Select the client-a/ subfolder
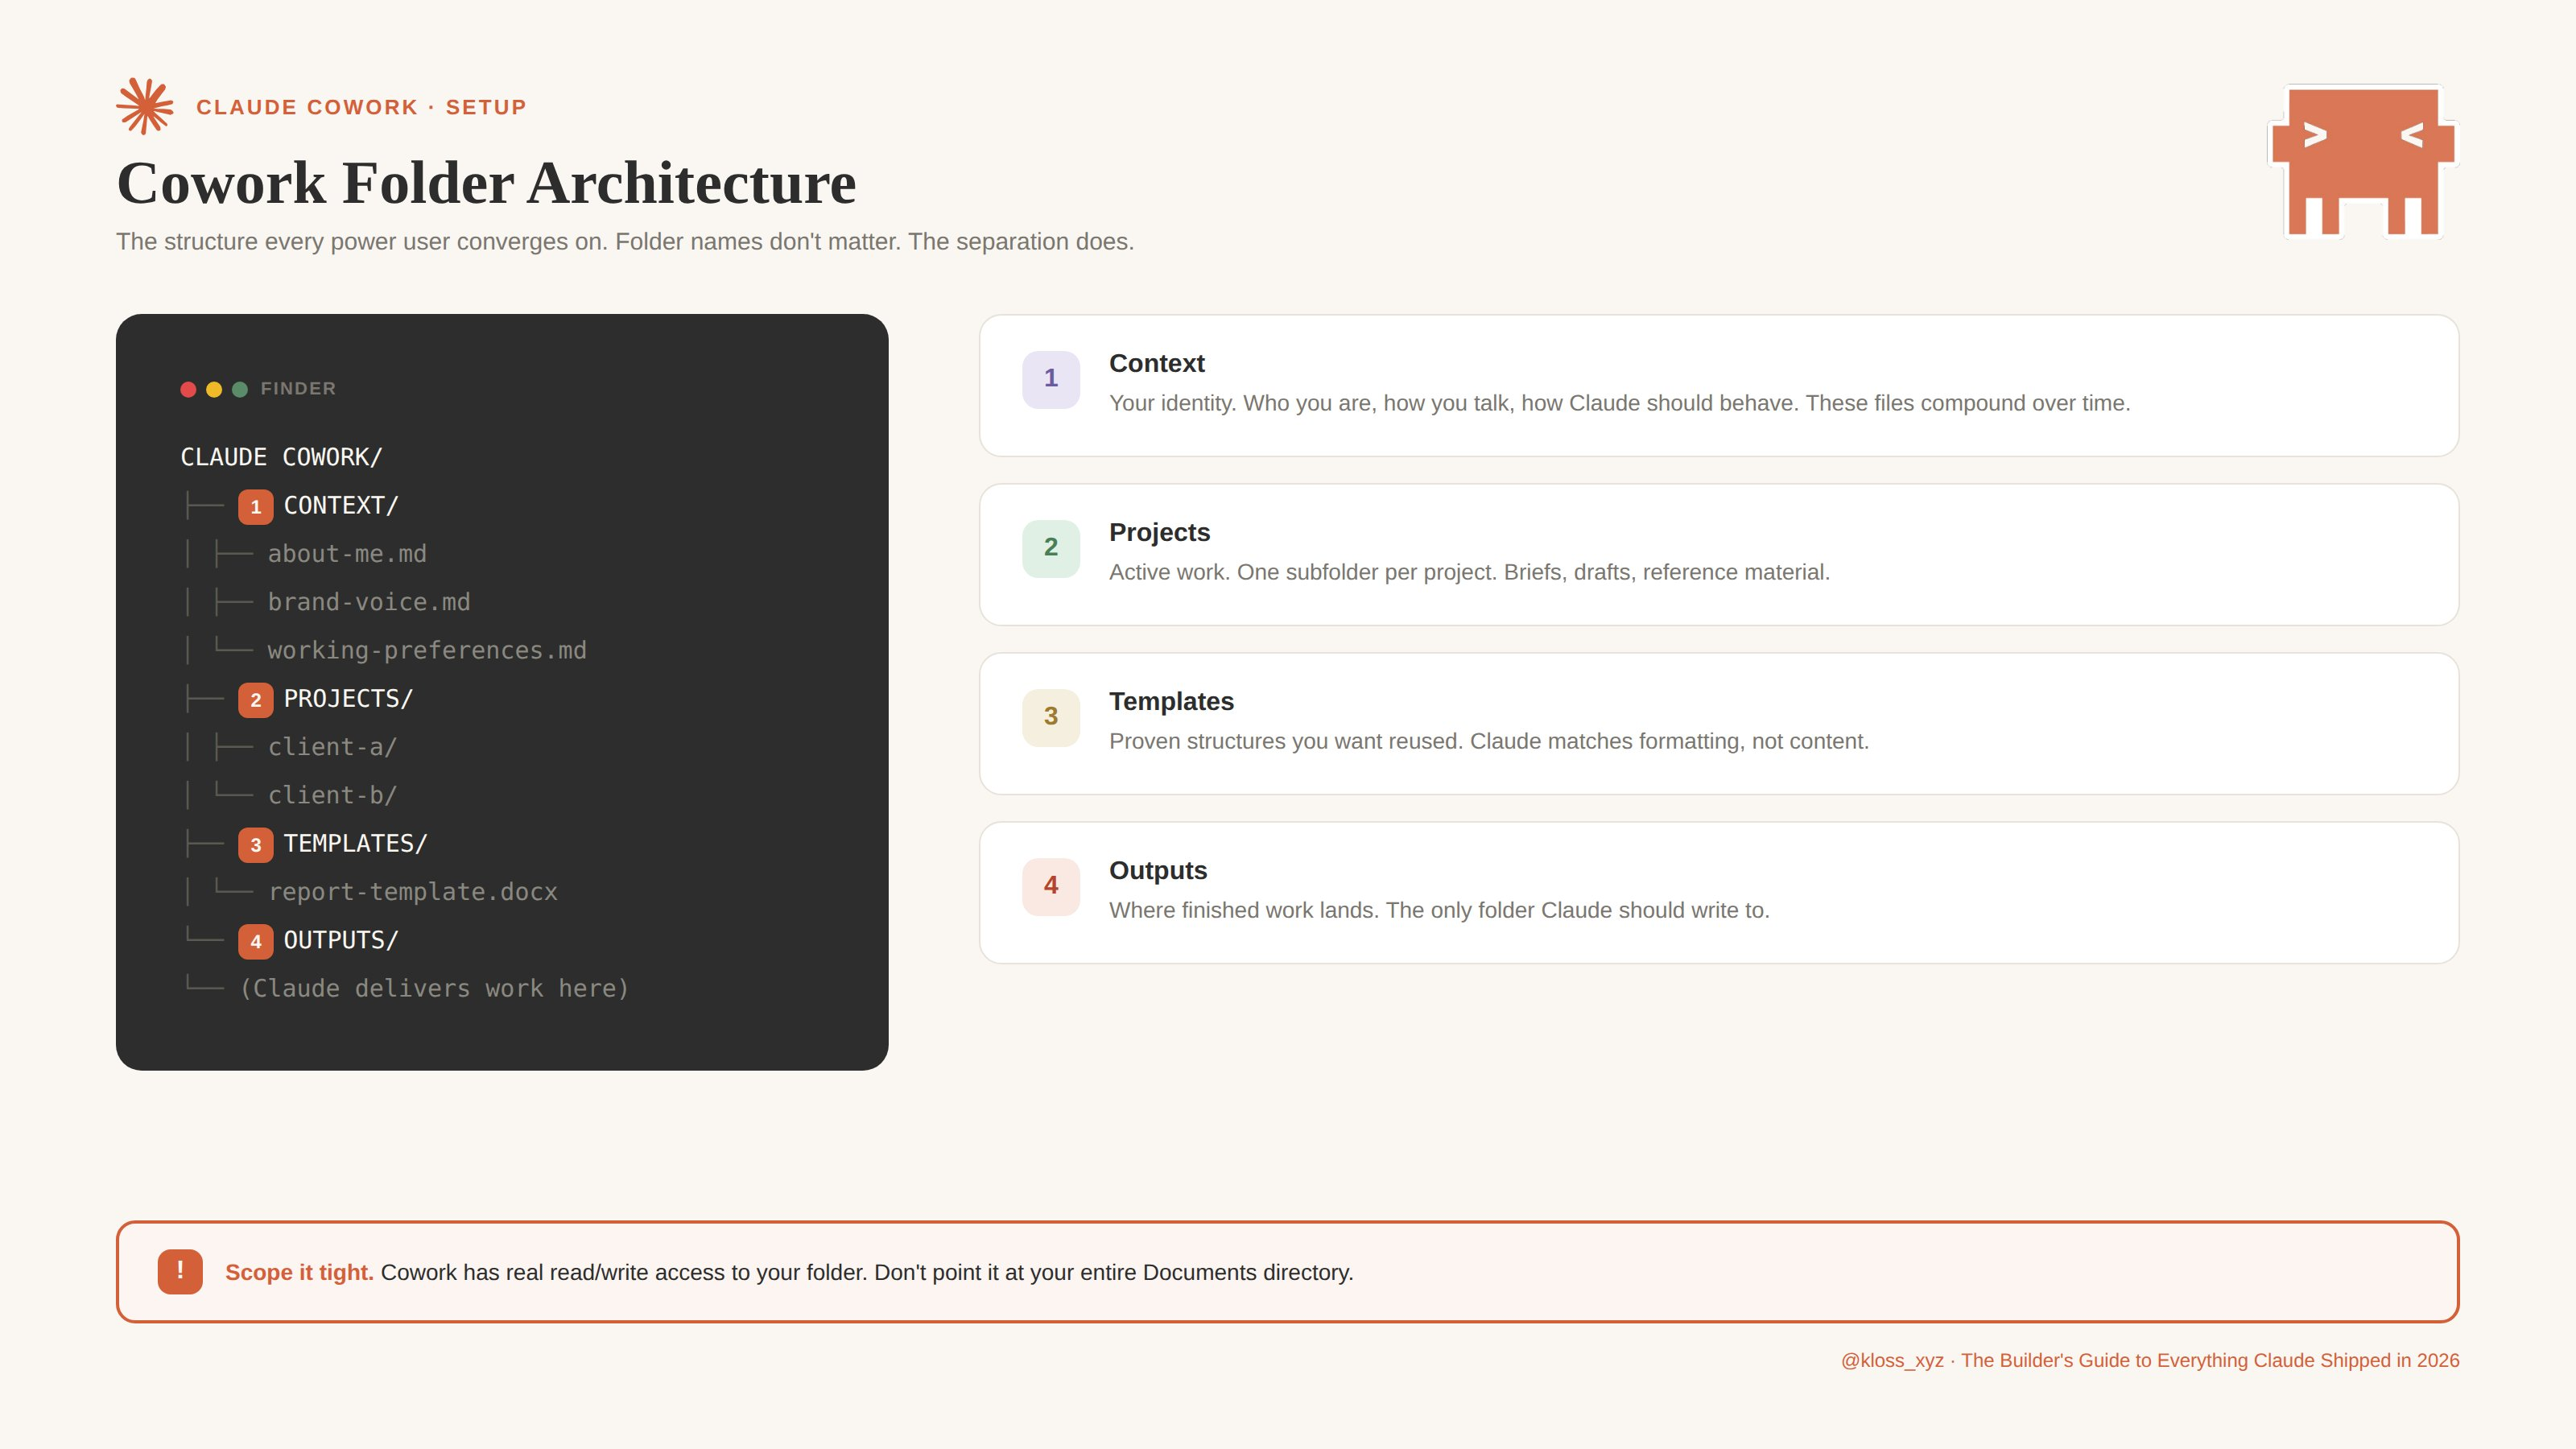Viewport: 2576px width, 1449px height. point(332,747)
